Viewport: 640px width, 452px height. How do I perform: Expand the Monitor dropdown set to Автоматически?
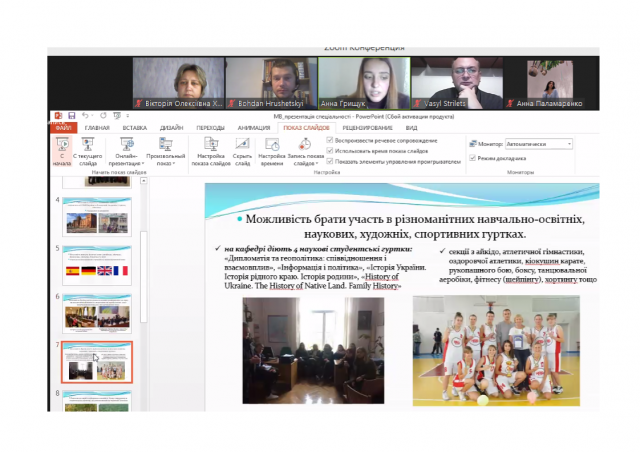coord(569,143)
